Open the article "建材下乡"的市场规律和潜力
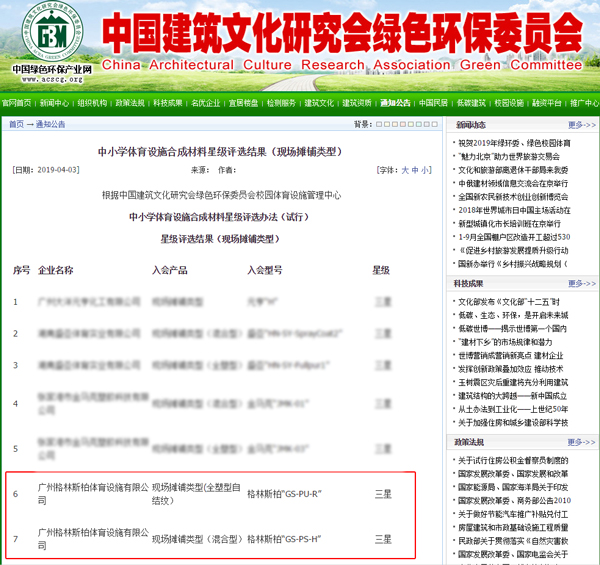The image size is (600, 565). click(505, 342)
